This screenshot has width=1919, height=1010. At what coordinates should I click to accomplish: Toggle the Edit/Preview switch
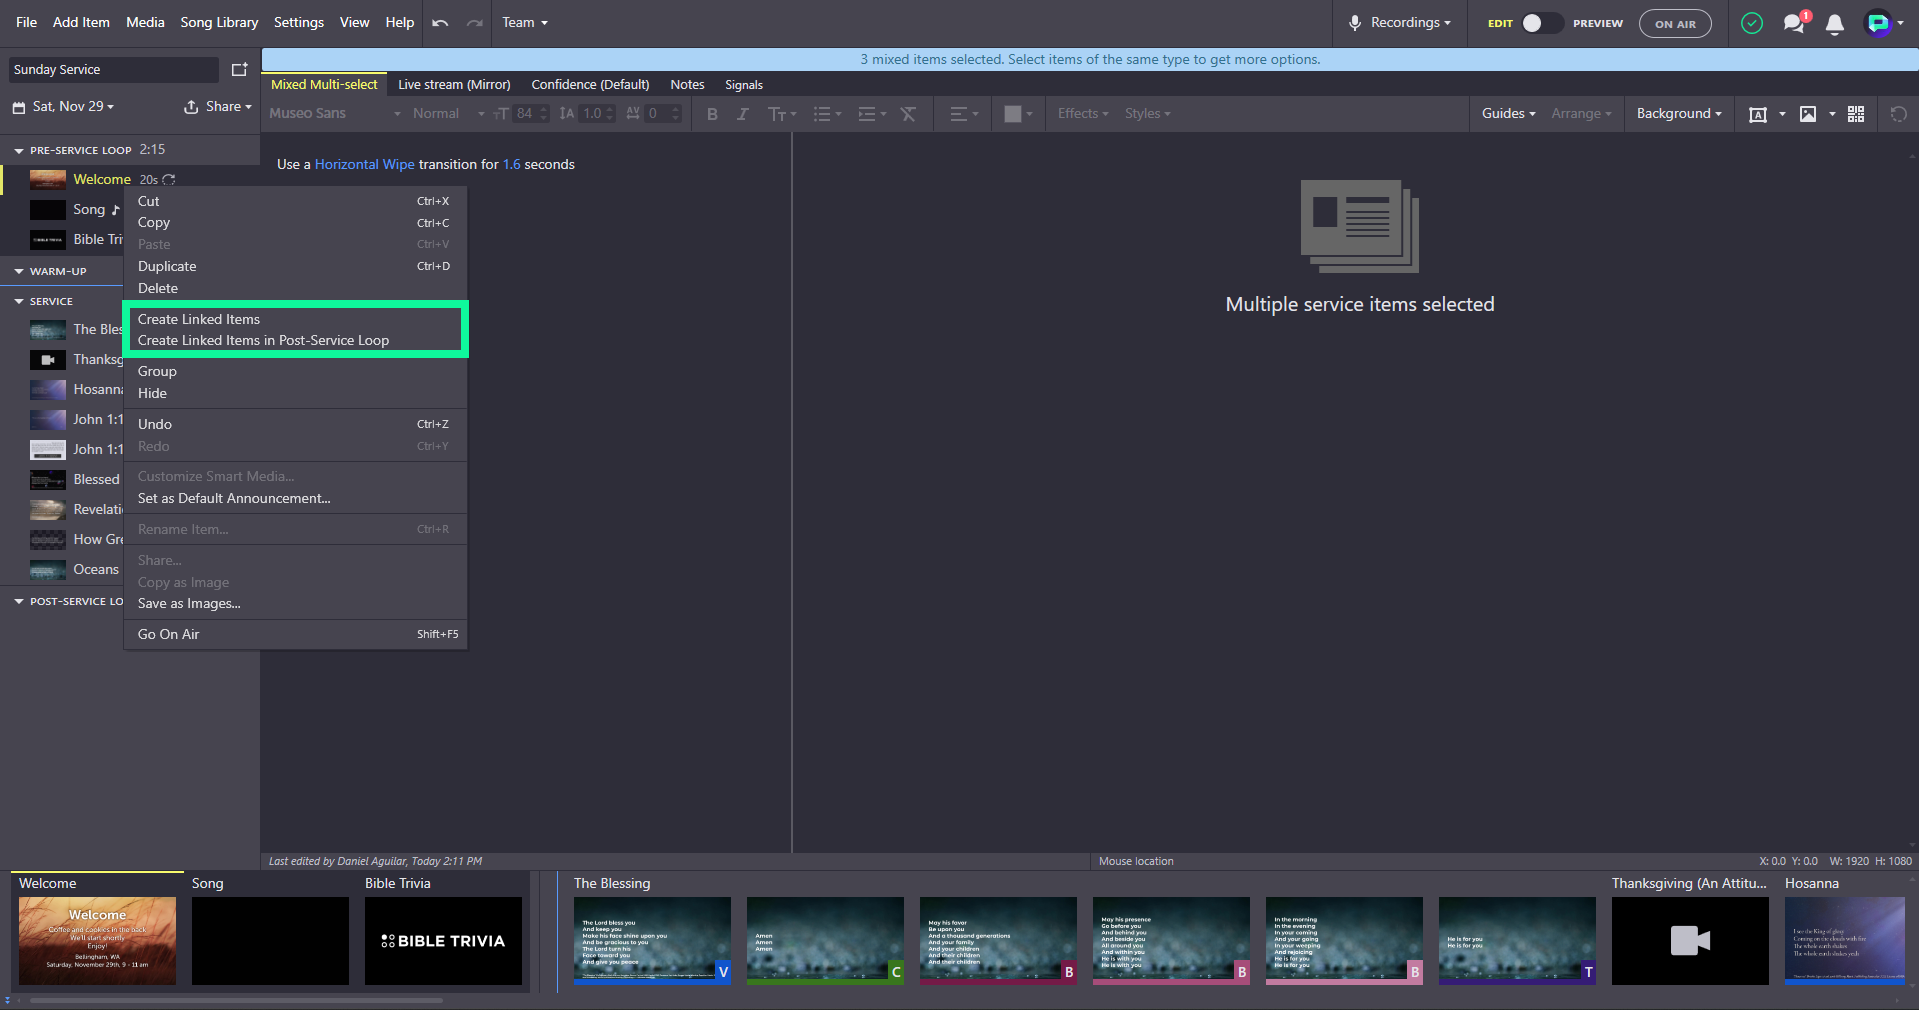point(1542,23)
